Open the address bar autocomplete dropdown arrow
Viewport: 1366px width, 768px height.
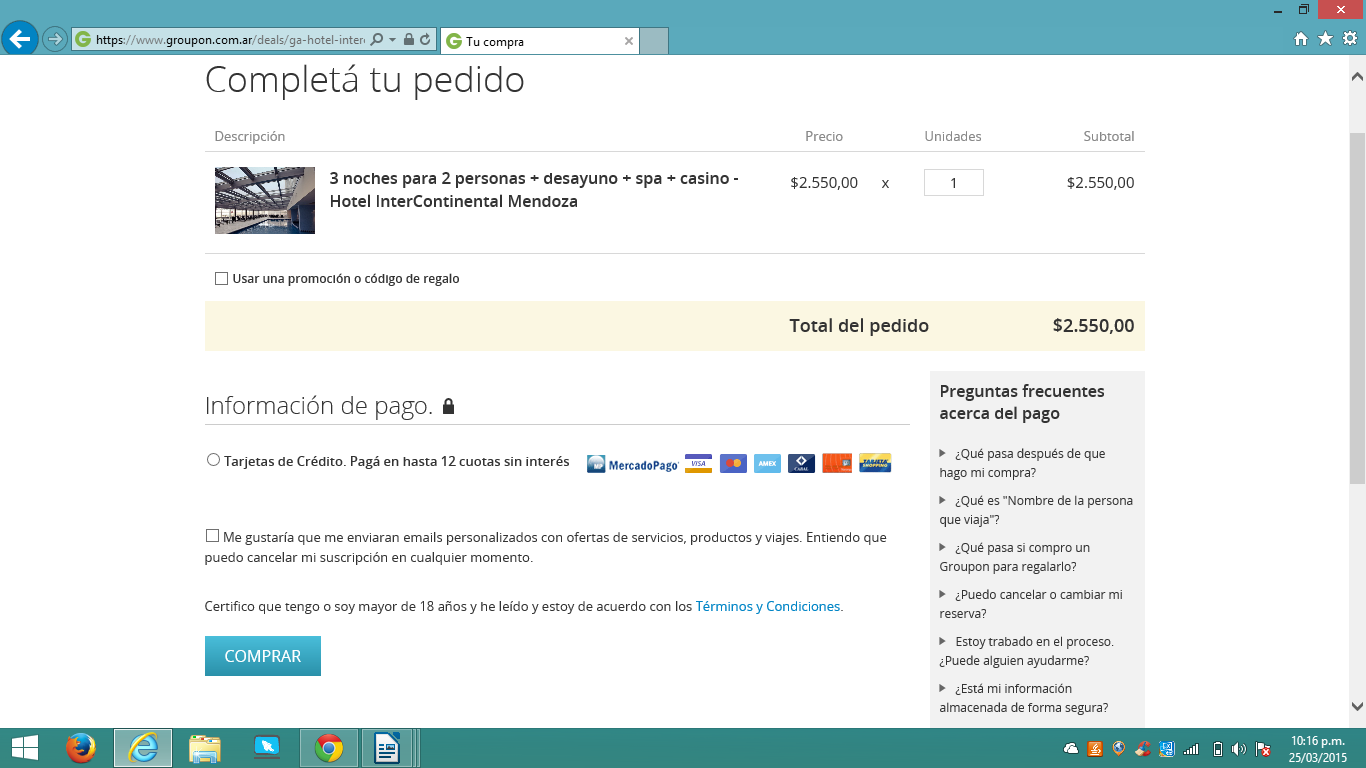click(392, 40)
